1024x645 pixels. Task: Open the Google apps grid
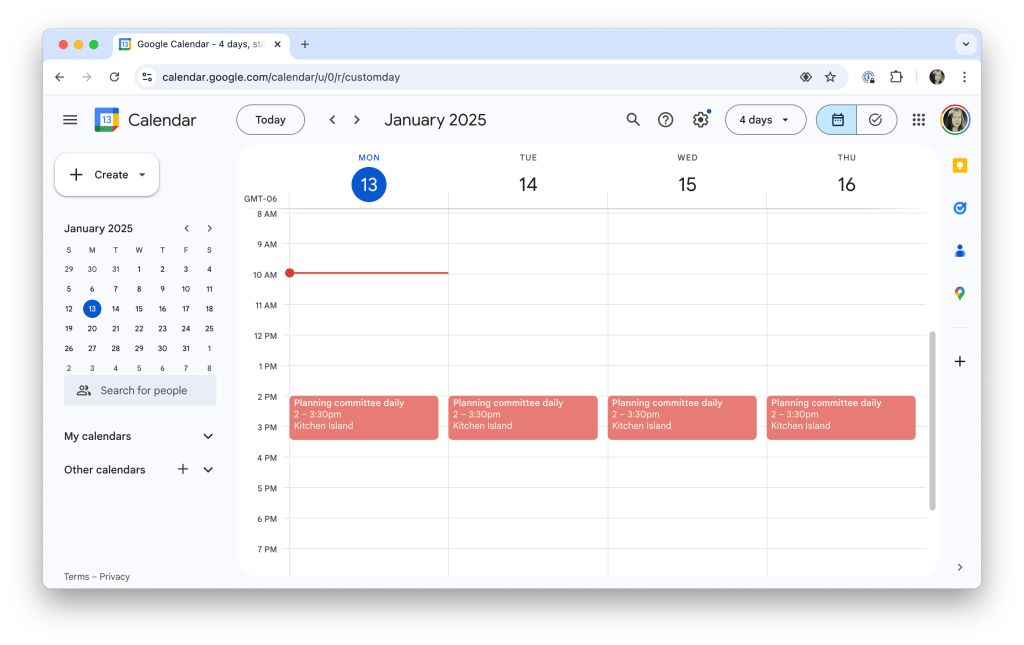point(919,120)
